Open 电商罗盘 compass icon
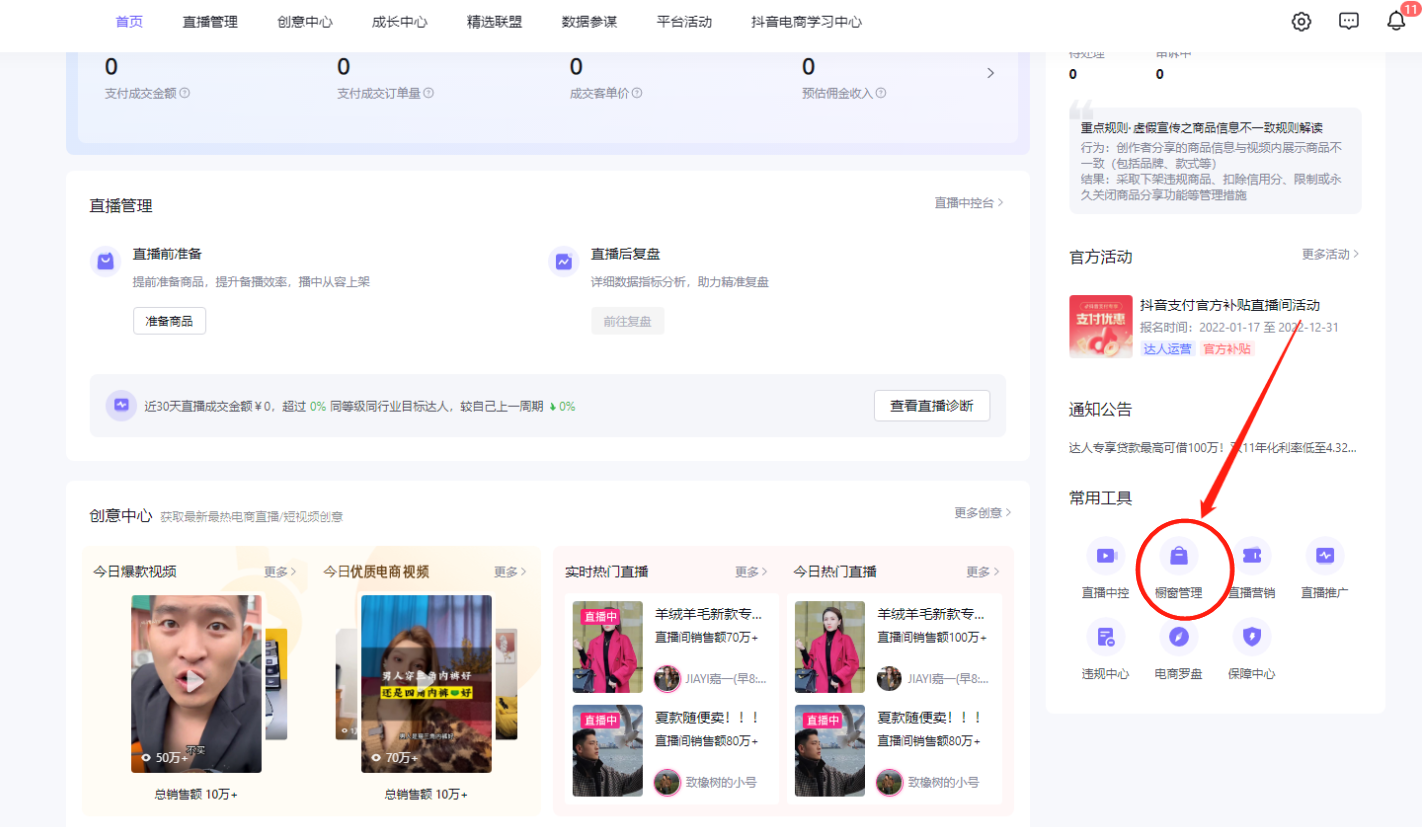This screenshot has width=1422, height=827. coord(1178,636)
